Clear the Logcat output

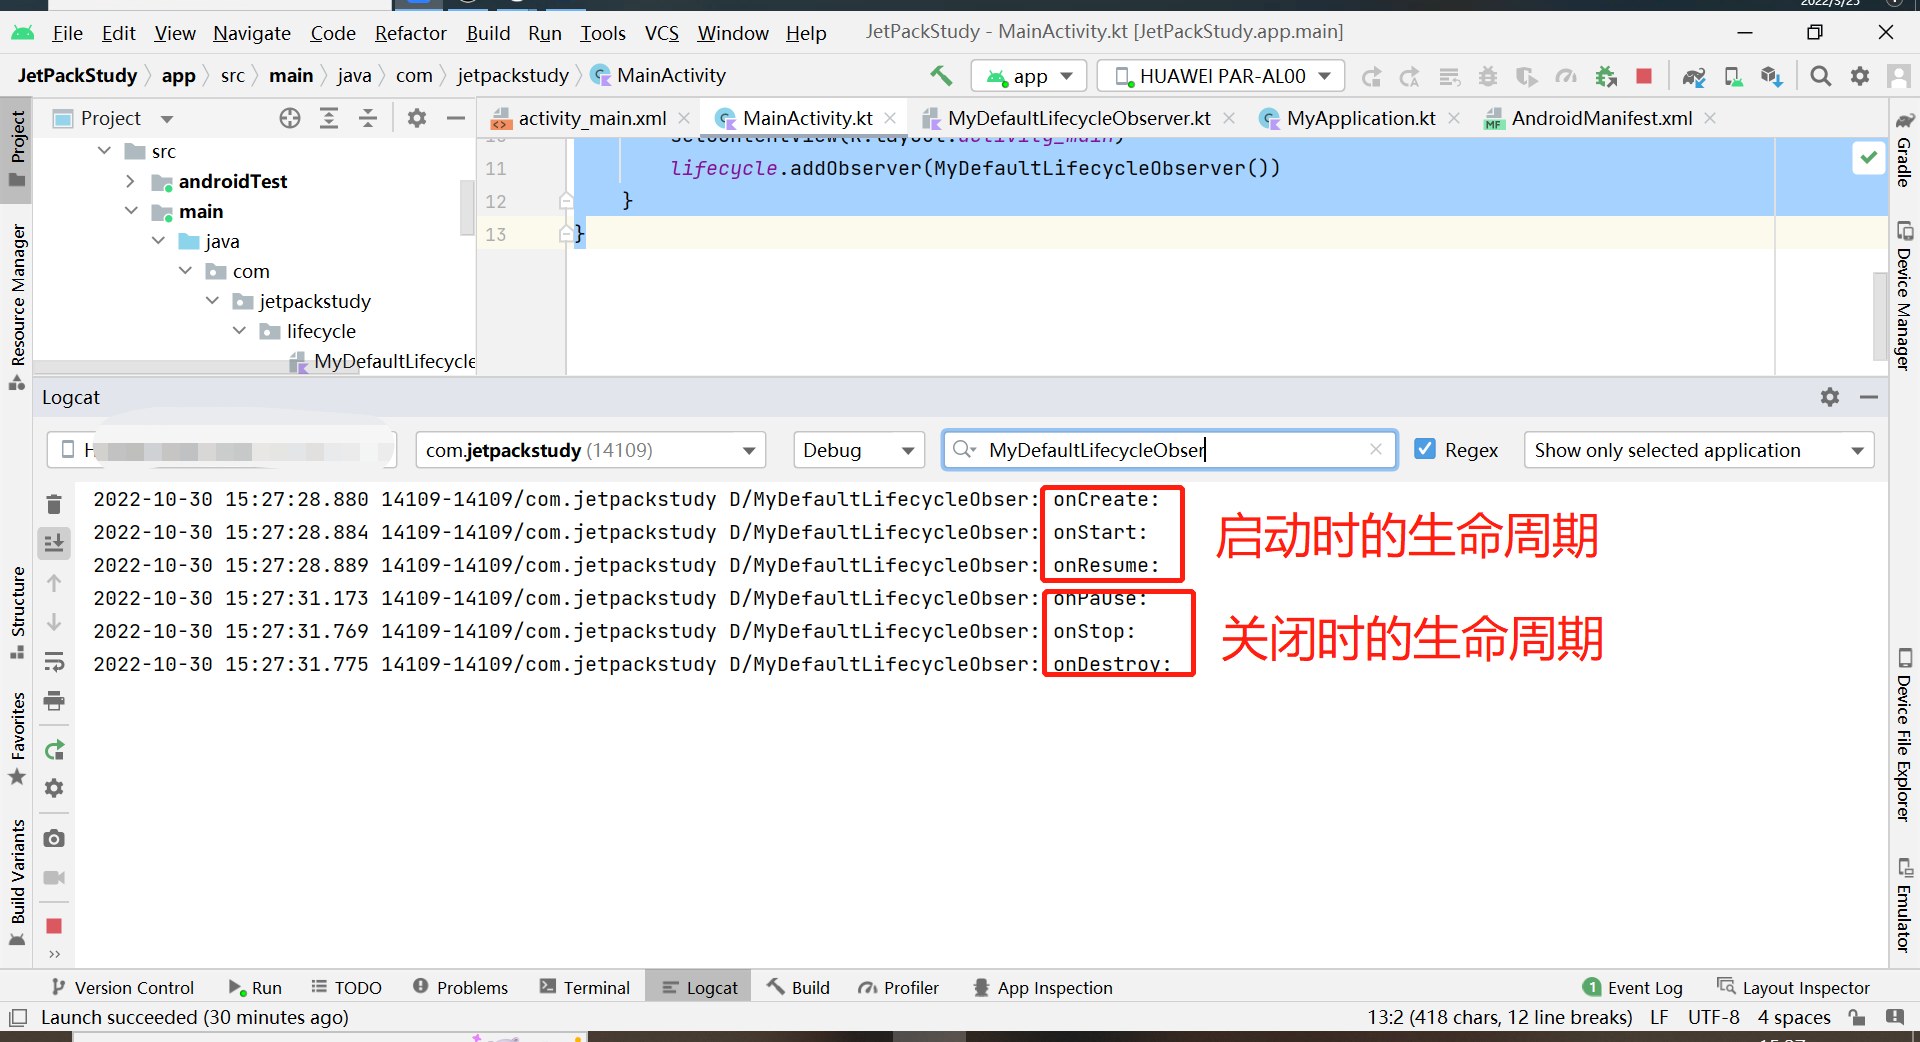54,503
